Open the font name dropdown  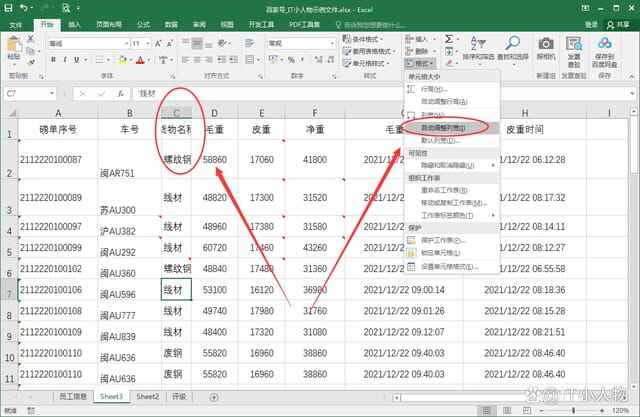[x=126, y=43]
